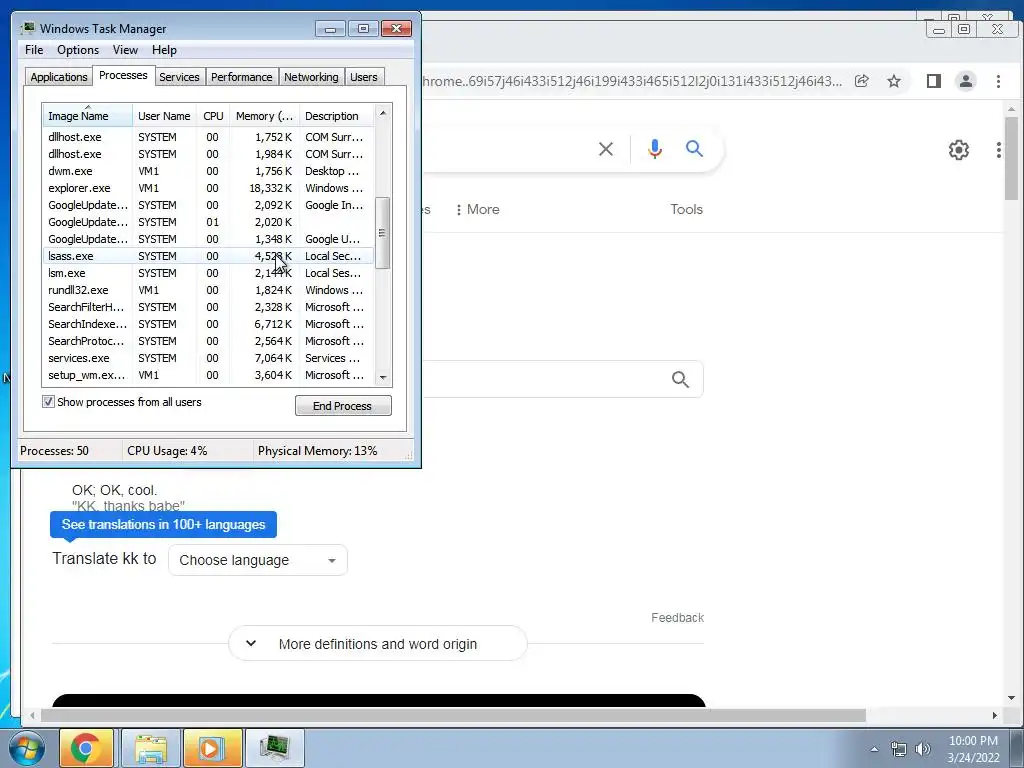Click the share page icon in Chrome address bar
Image resolution: width=1024 pixels, height=768 pixels.
861,81
